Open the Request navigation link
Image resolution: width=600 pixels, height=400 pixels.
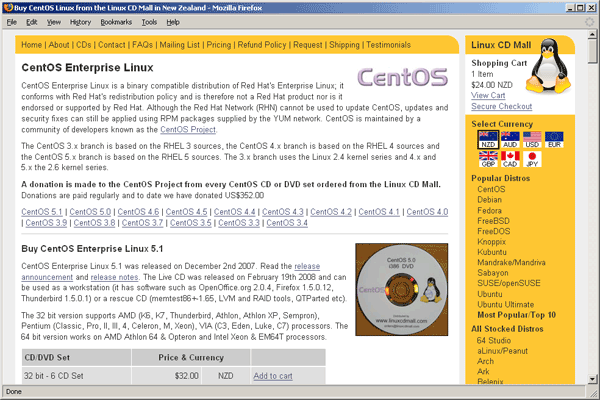point(308,45)
